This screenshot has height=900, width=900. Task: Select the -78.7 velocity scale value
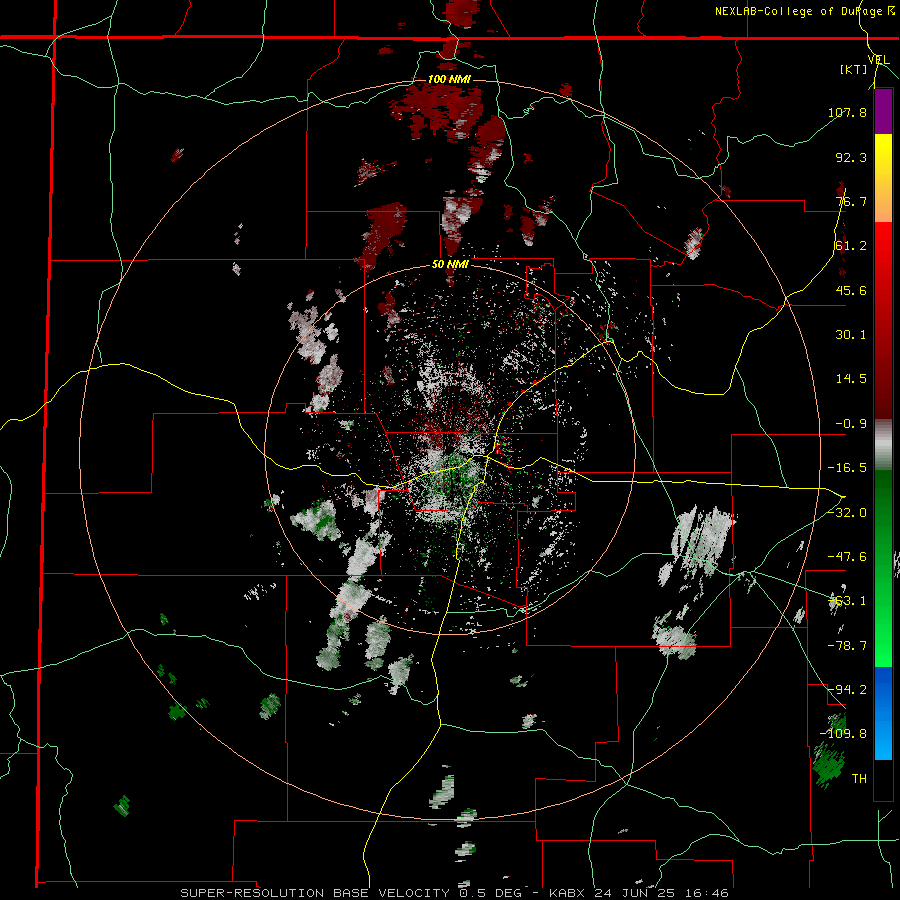pos(847,646)
